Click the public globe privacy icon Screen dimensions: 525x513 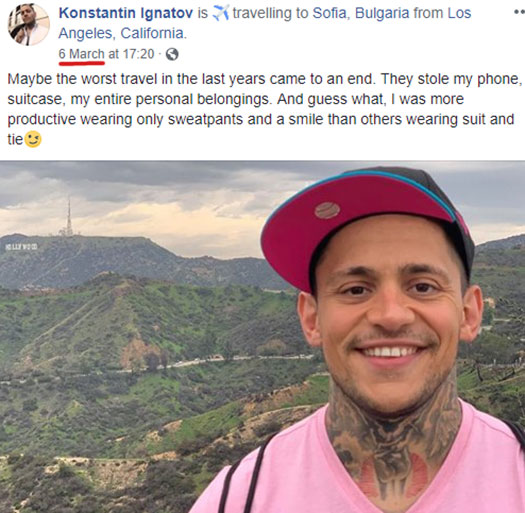point(172,54)
